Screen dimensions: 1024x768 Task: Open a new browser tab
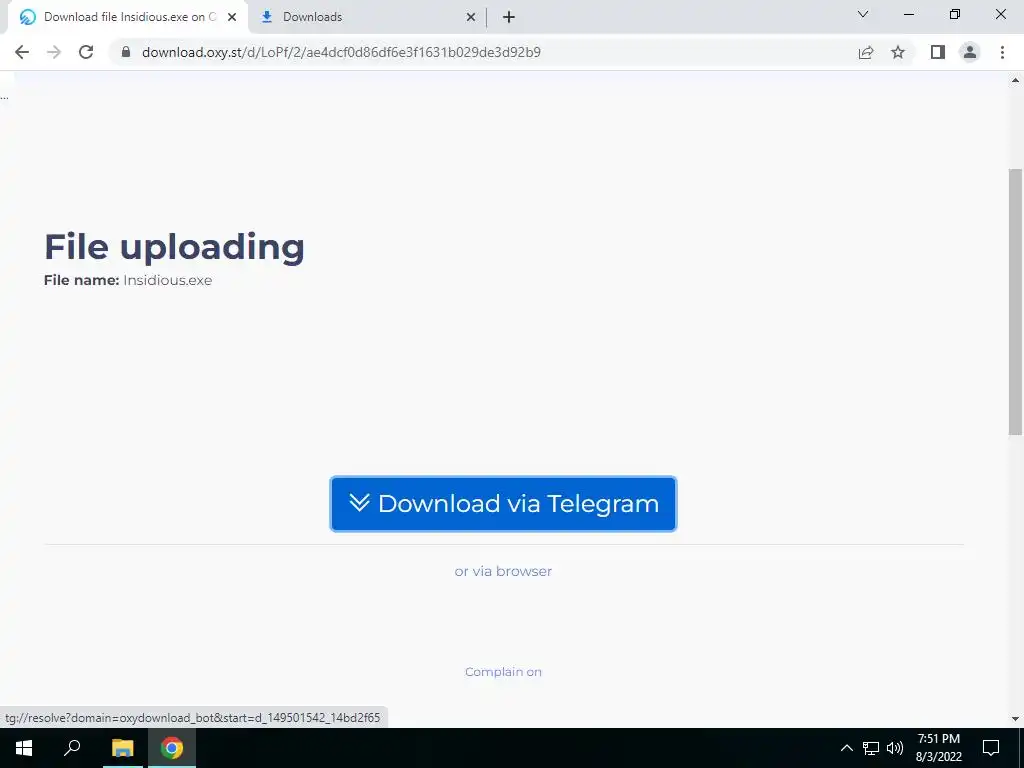point(509,17)
